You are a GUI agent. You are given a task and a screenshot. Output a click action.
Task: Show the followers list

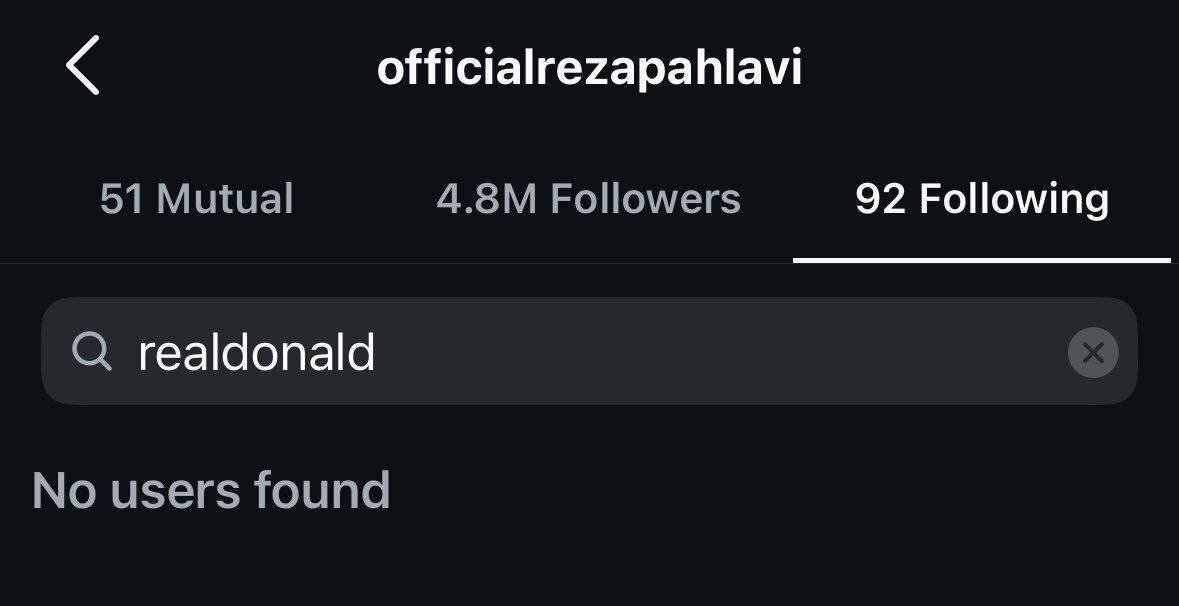coord(589,199)
